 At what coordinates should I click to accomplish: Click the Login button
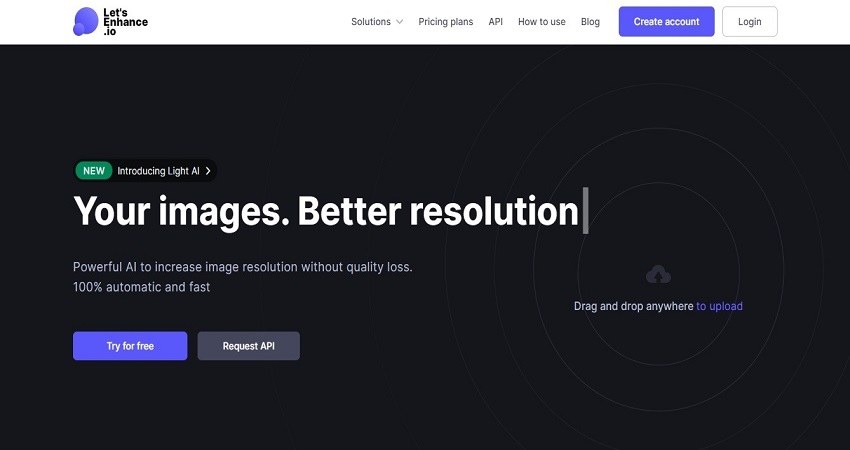[750, 22]
